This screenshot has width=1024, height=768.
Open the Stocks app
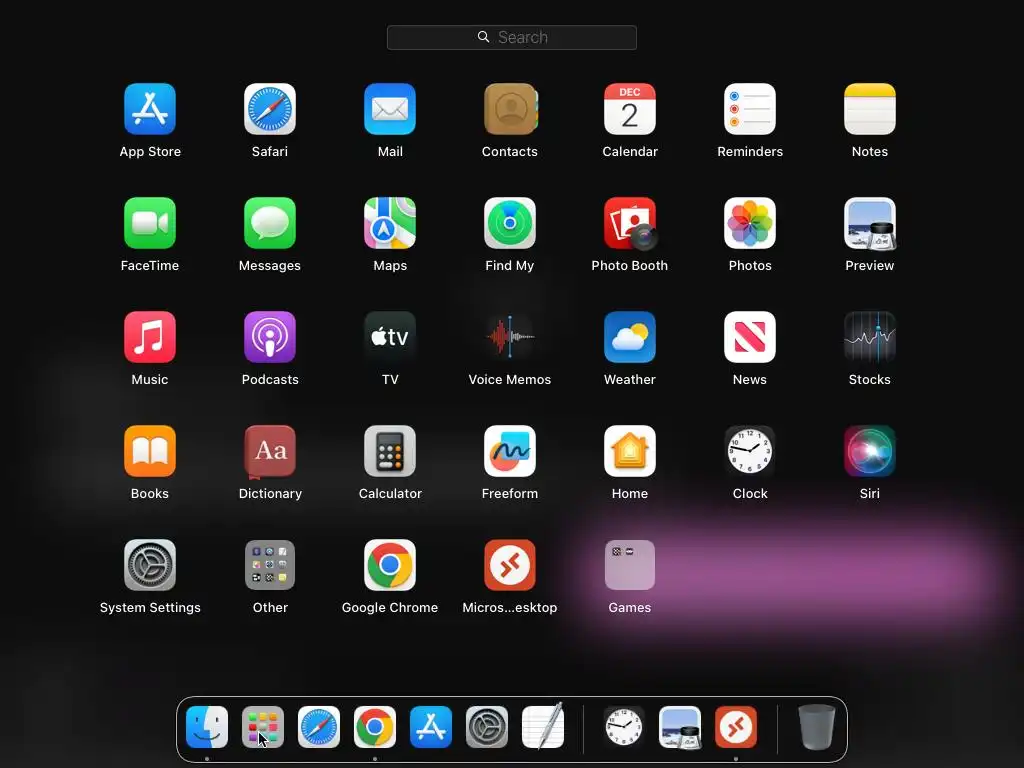point(870,337)
